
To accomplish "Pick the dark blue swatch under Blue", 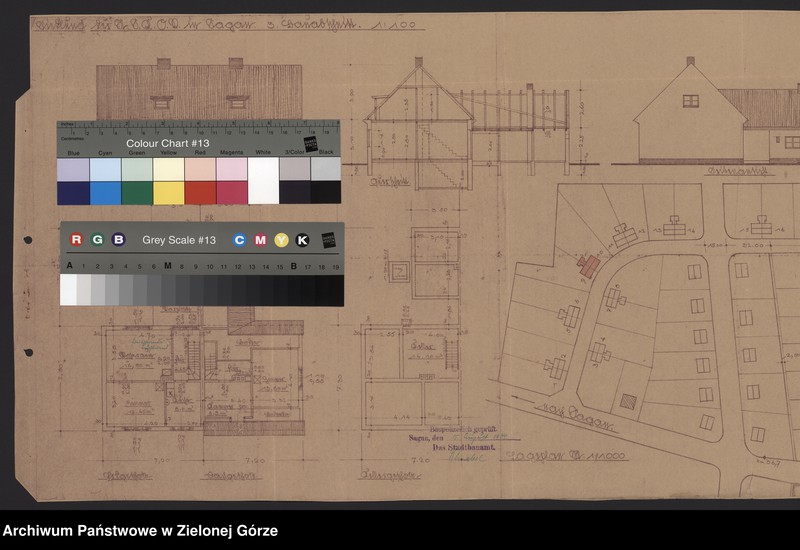I will [73, 193].
